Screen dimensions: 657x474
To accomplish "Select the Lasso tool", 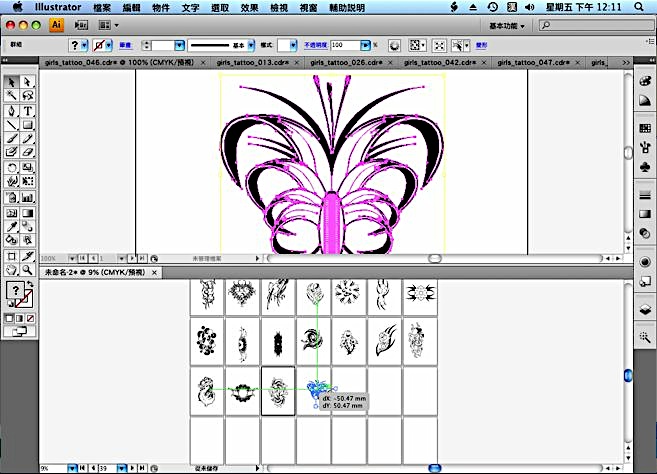I will click(27, 96).
